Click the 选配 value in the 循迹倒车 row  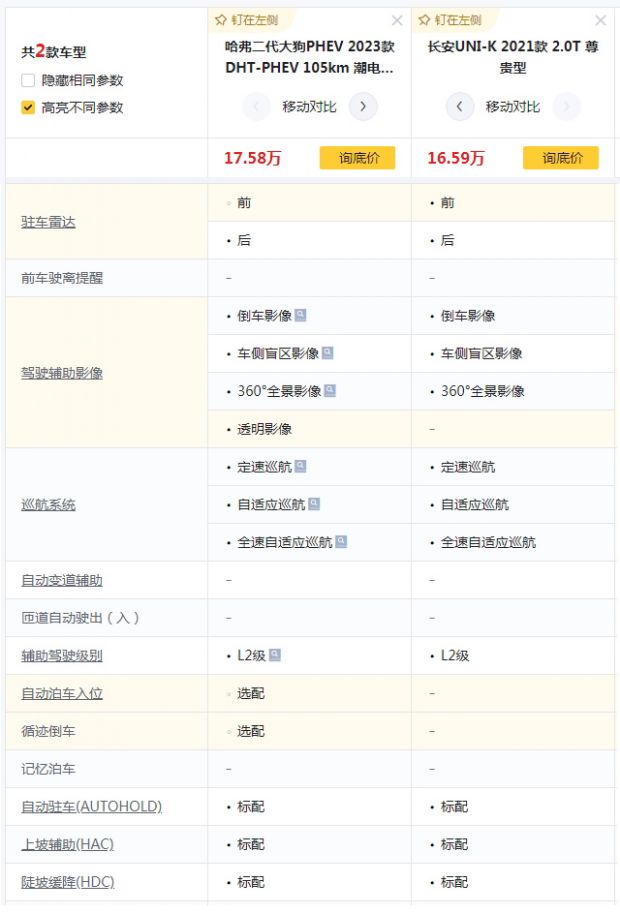tap(251, 731)
